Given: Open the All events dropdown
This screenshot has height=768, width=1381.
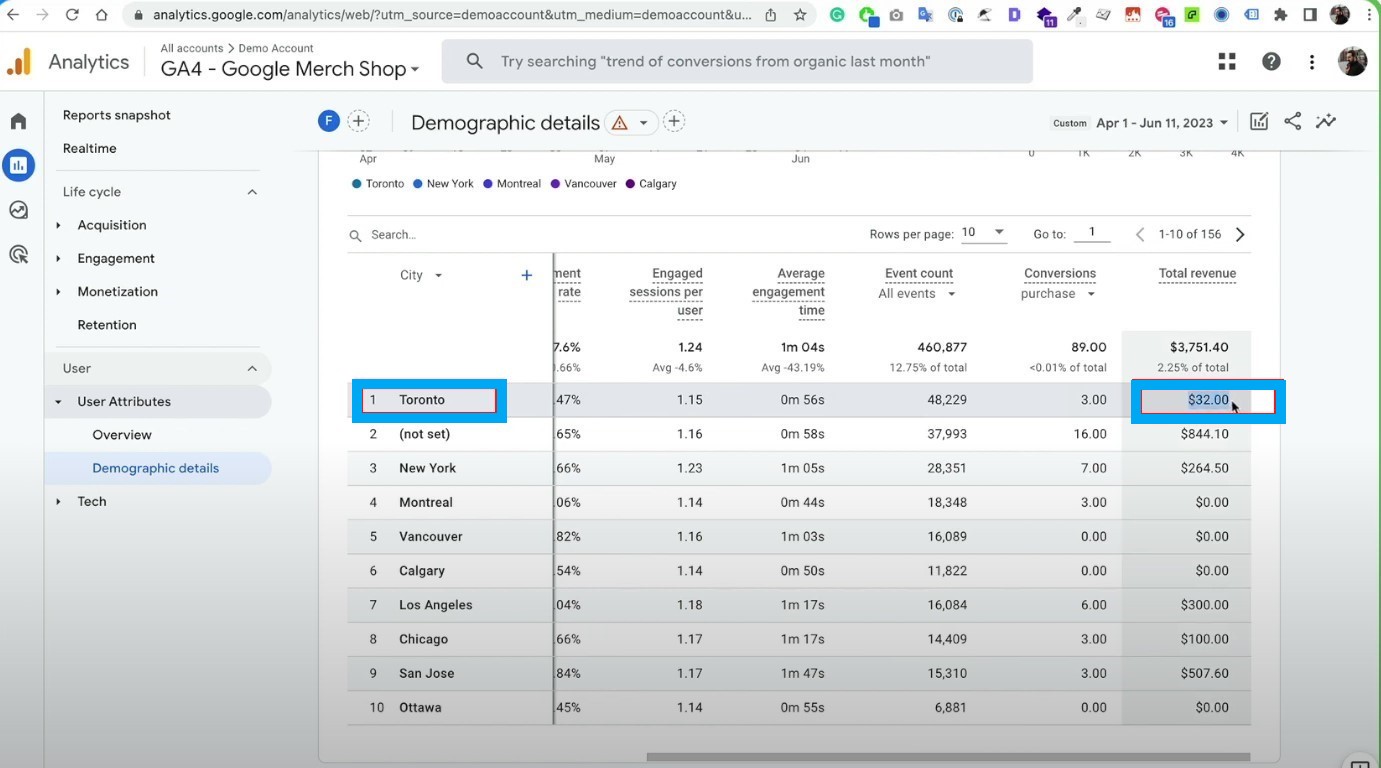Looking at the screenshot, I should (917, 294).
